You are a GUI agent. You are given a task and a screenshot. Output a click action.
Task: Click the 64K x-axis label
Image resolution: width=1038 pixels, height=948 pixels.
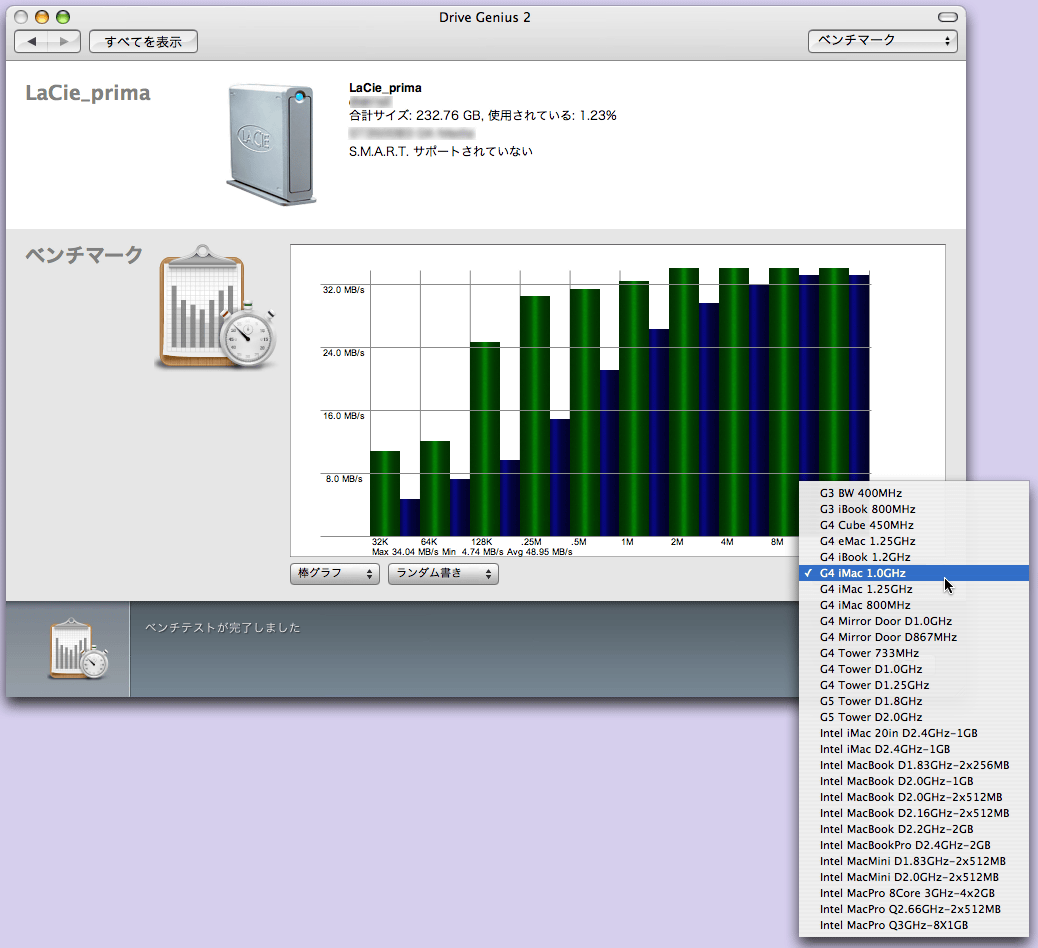pyautogui.click(x=429, y=542)
